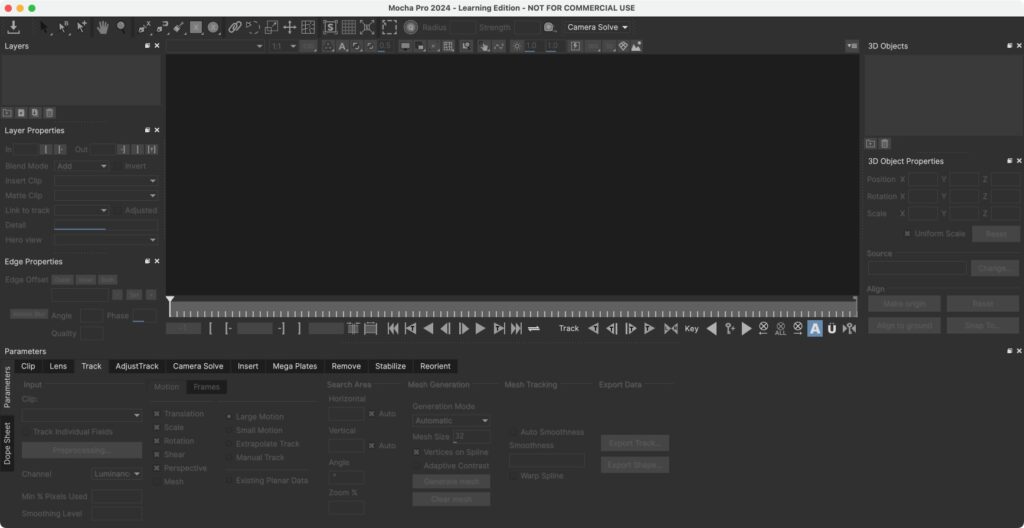
Task: Open the Dope Sheet vertical tab
Action: 7,442
